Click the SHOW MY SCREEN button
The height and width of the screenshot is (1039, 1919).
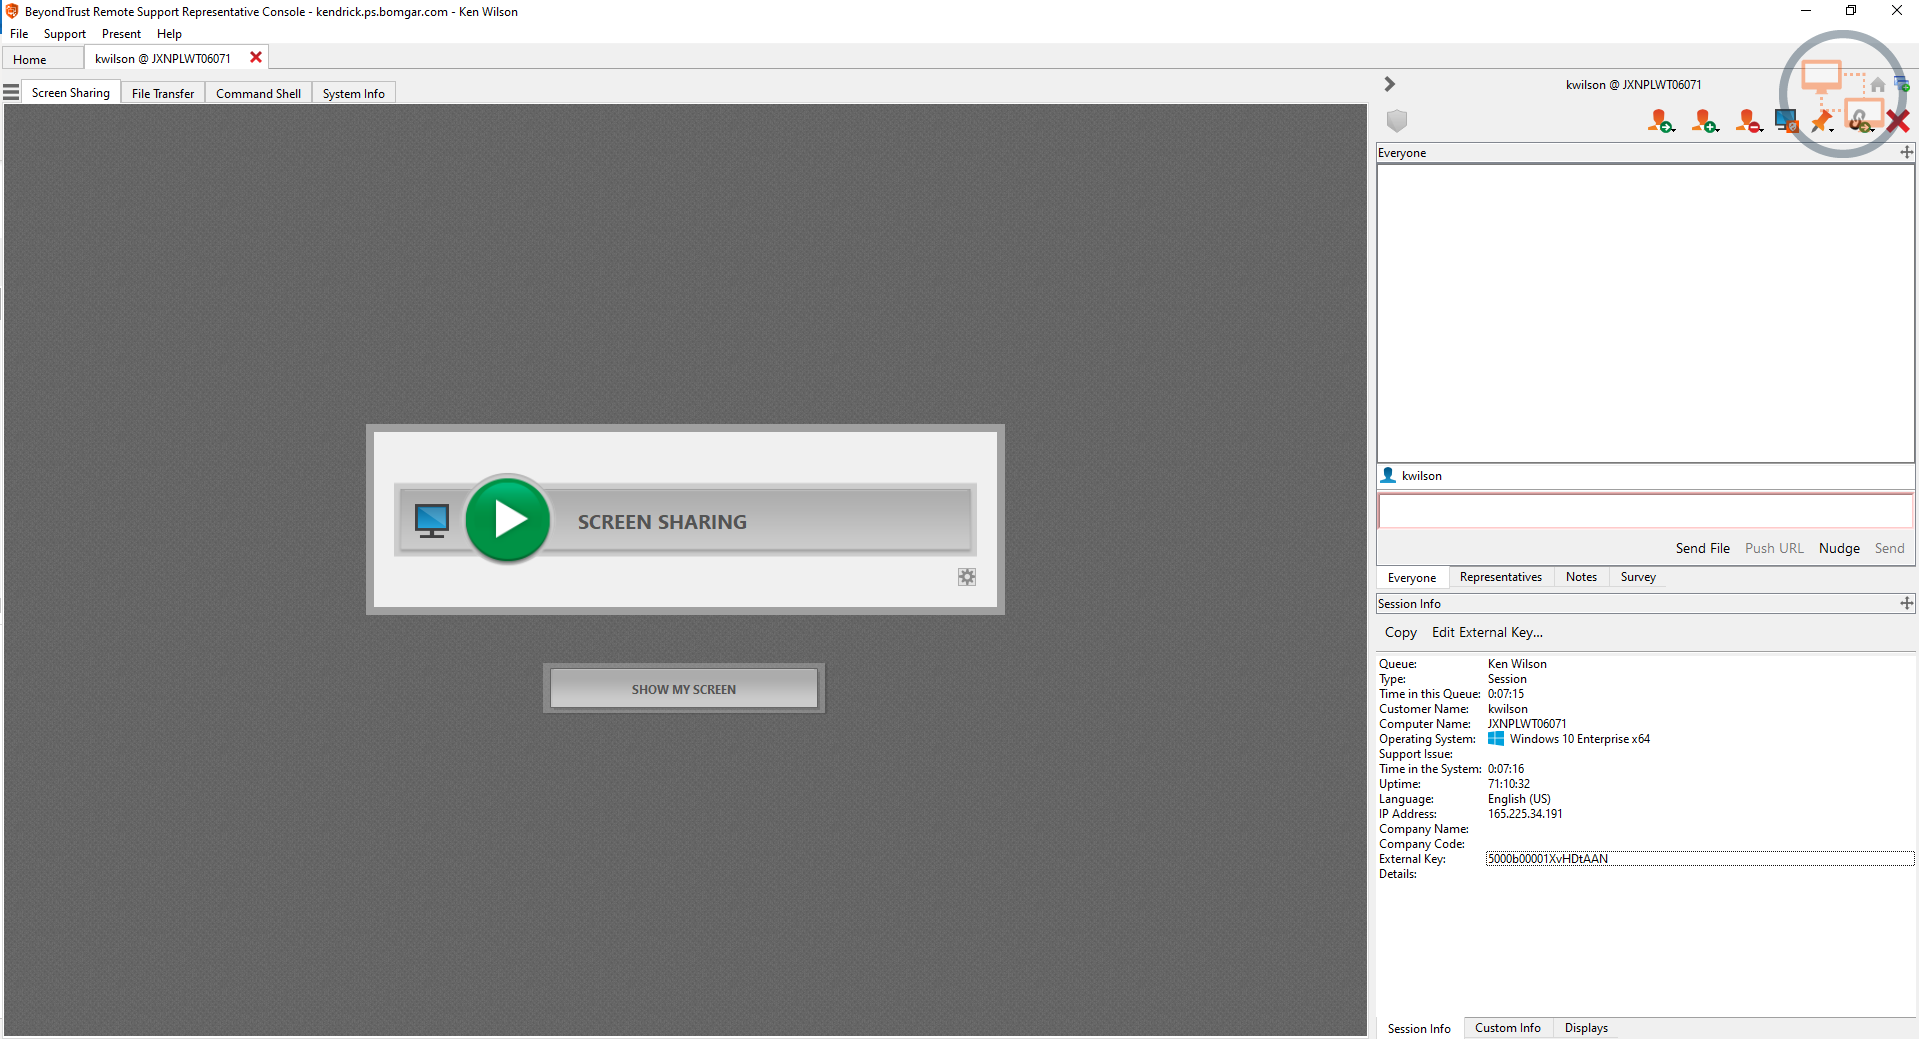[x=684, y=688]
